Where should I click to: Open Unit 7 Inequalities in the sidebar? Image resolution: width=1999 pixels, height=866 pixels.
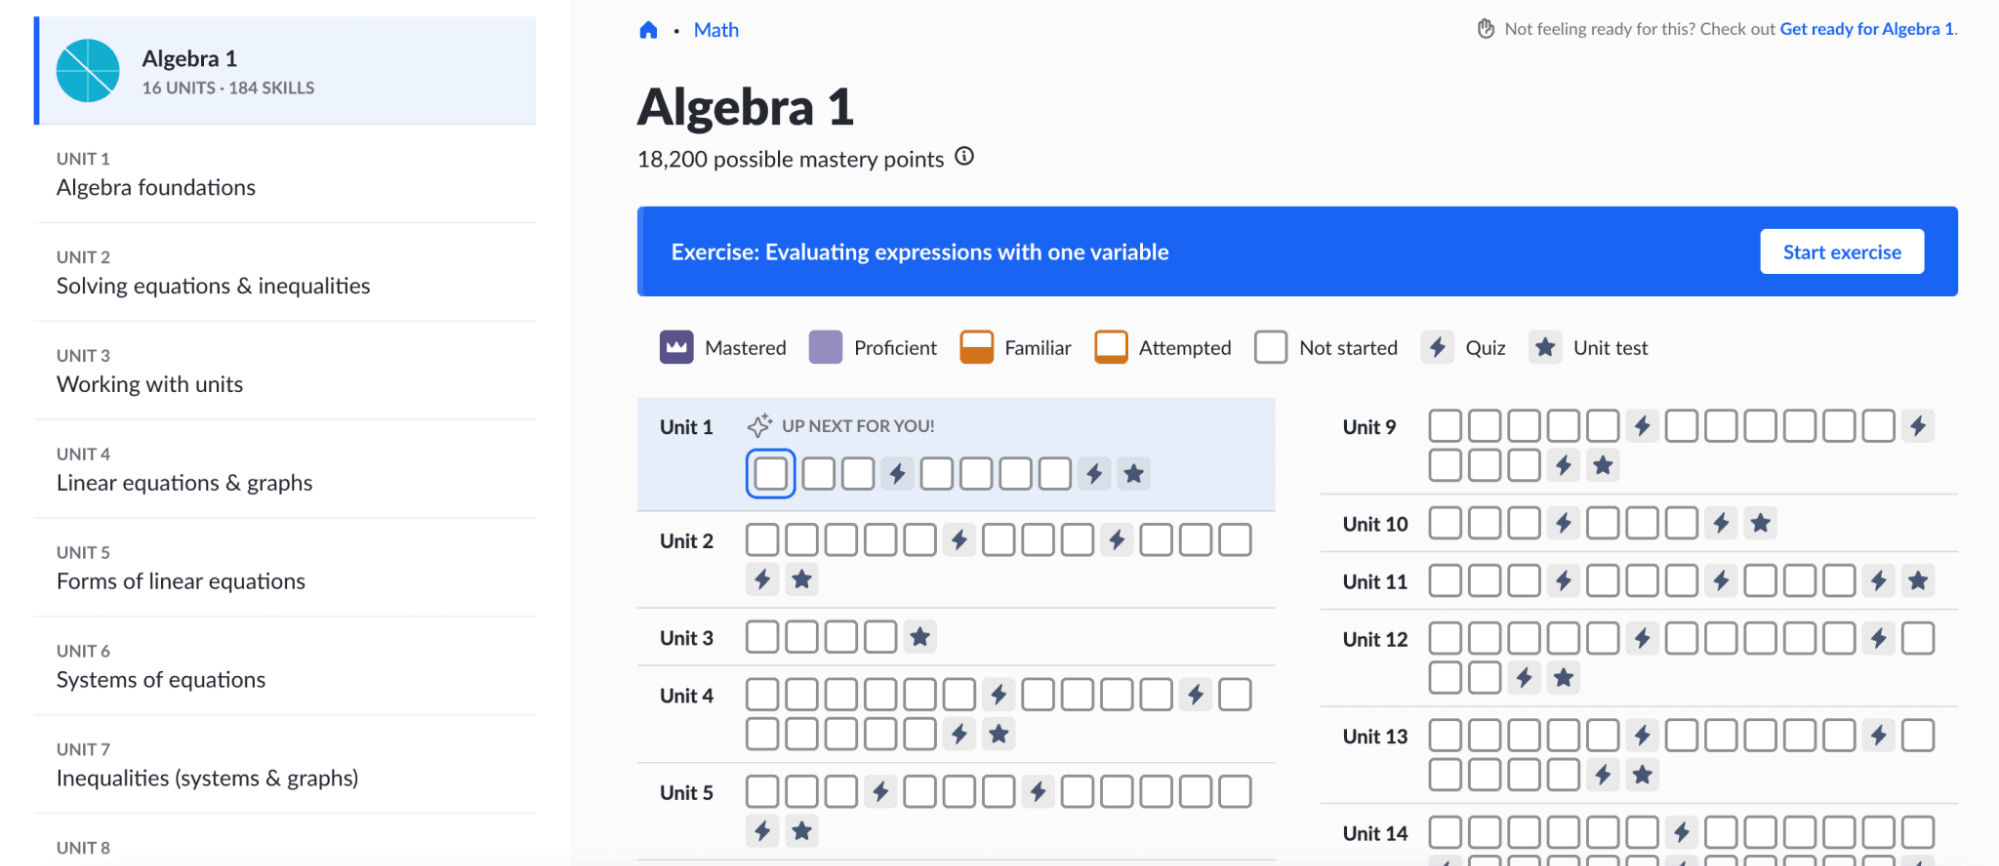click(207, 777)
